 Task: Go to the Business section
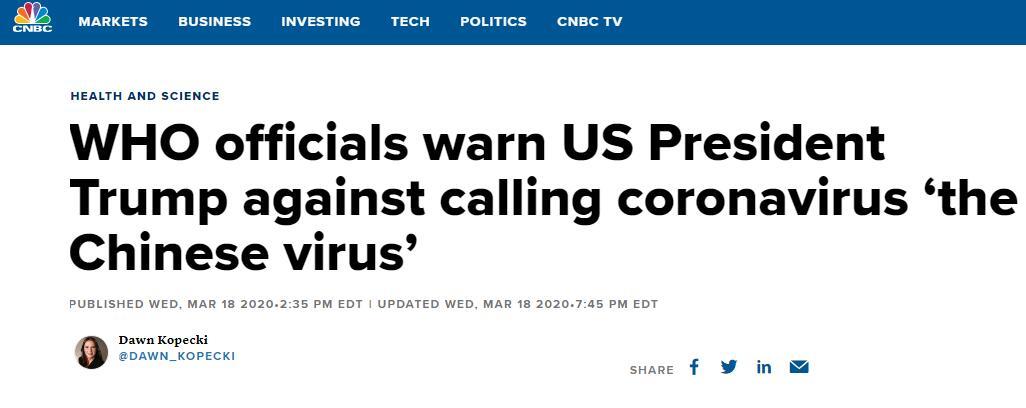click(214, 22)
